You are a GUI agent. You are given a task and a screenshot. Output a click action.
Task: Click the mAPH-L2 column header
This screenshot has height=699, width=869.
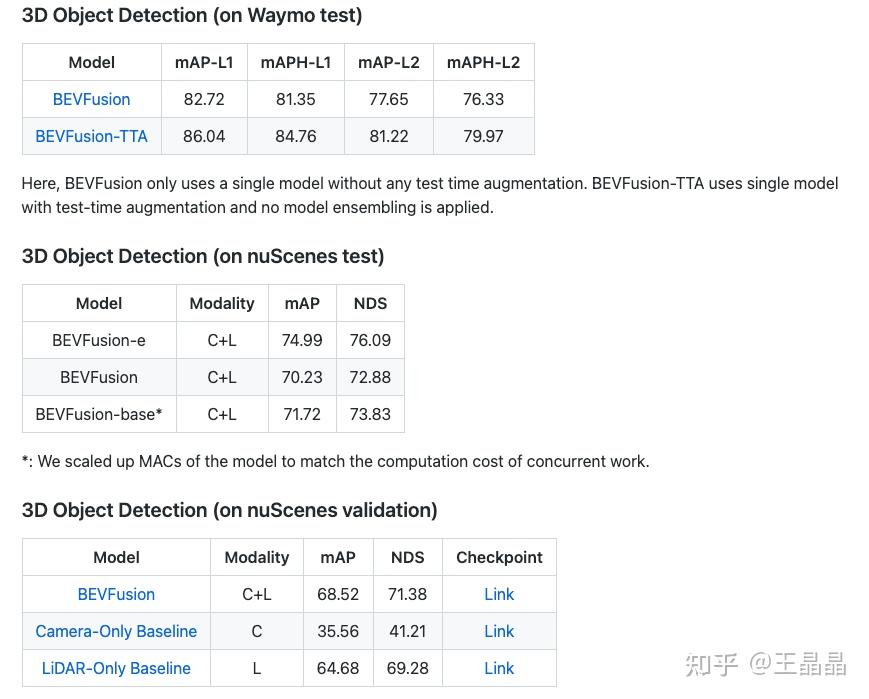tap(483, 62)
